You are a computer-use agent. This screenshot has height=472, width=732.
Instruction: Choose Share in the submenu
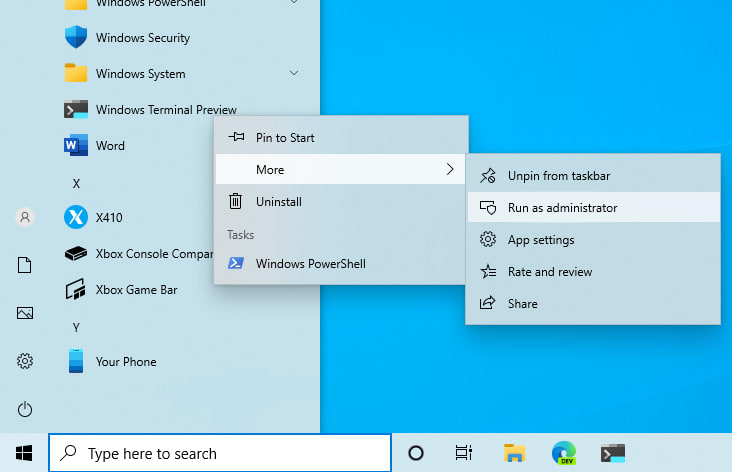[x=593, y=304]
